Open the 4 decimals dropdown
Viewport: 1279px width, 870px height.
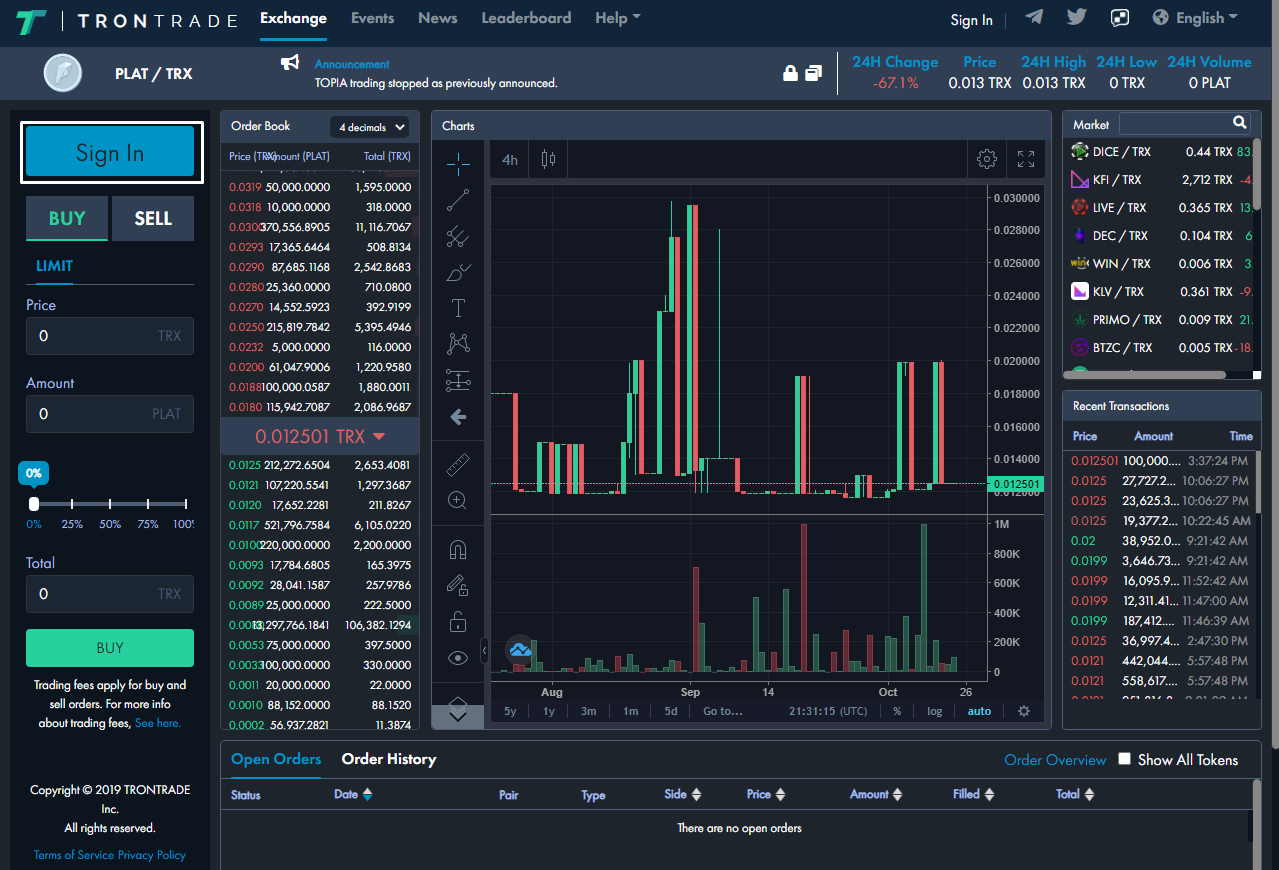click(x=370, y=127)
